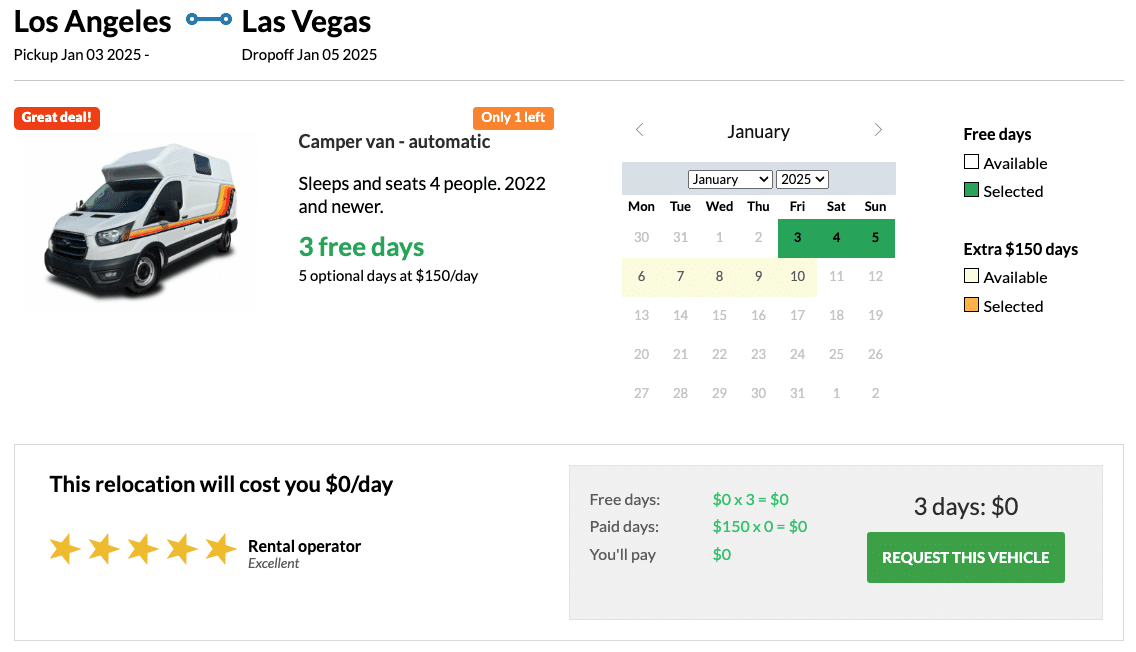Click selected date January 3
Image resolution: width=1136 pixels, height=652 pixels.
[x=797, y=238]
